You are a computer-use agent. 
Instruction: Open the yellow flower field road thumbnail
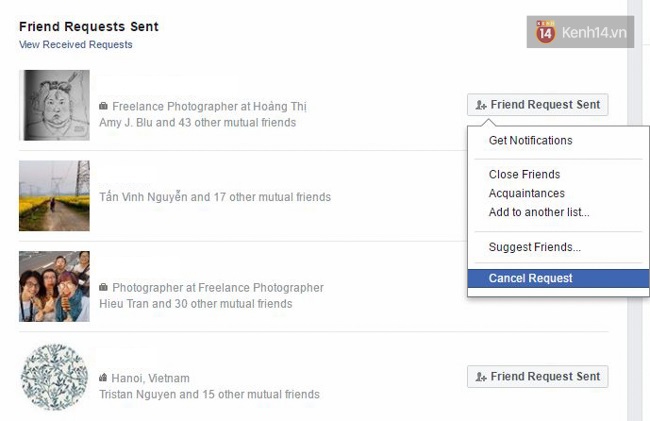point(54,196)
